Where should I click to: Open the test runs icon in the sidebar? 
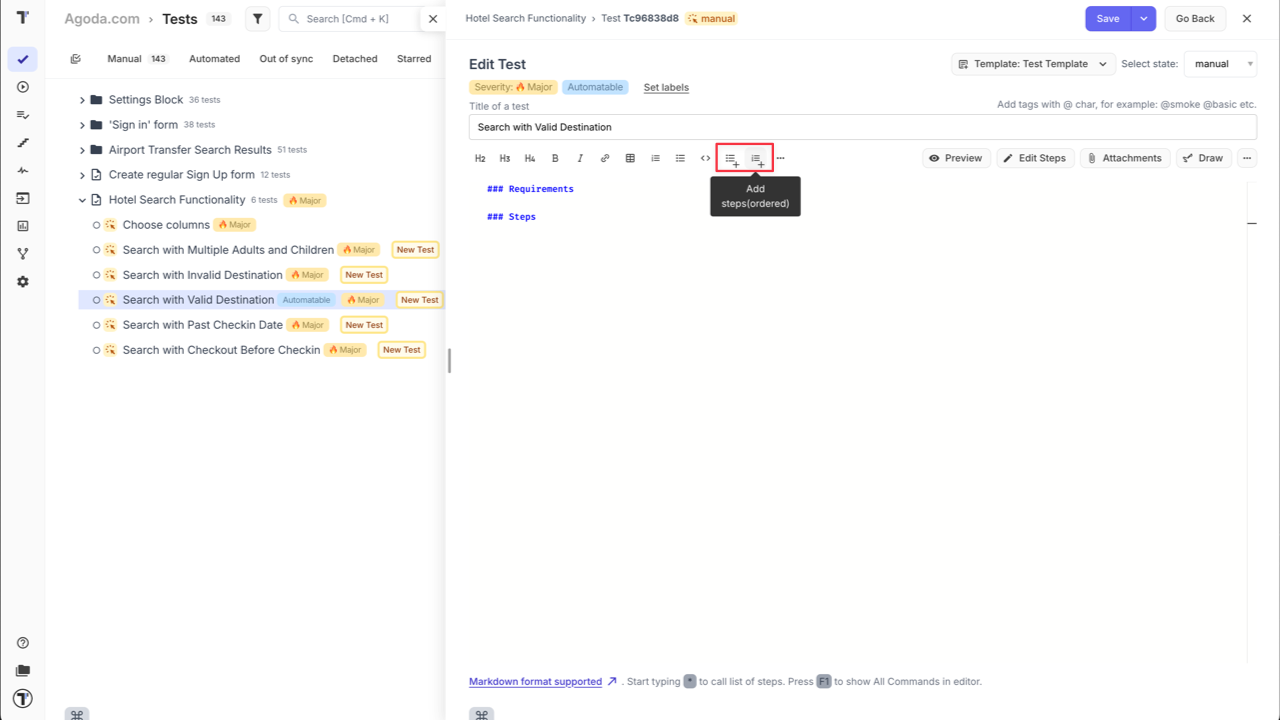22,87
